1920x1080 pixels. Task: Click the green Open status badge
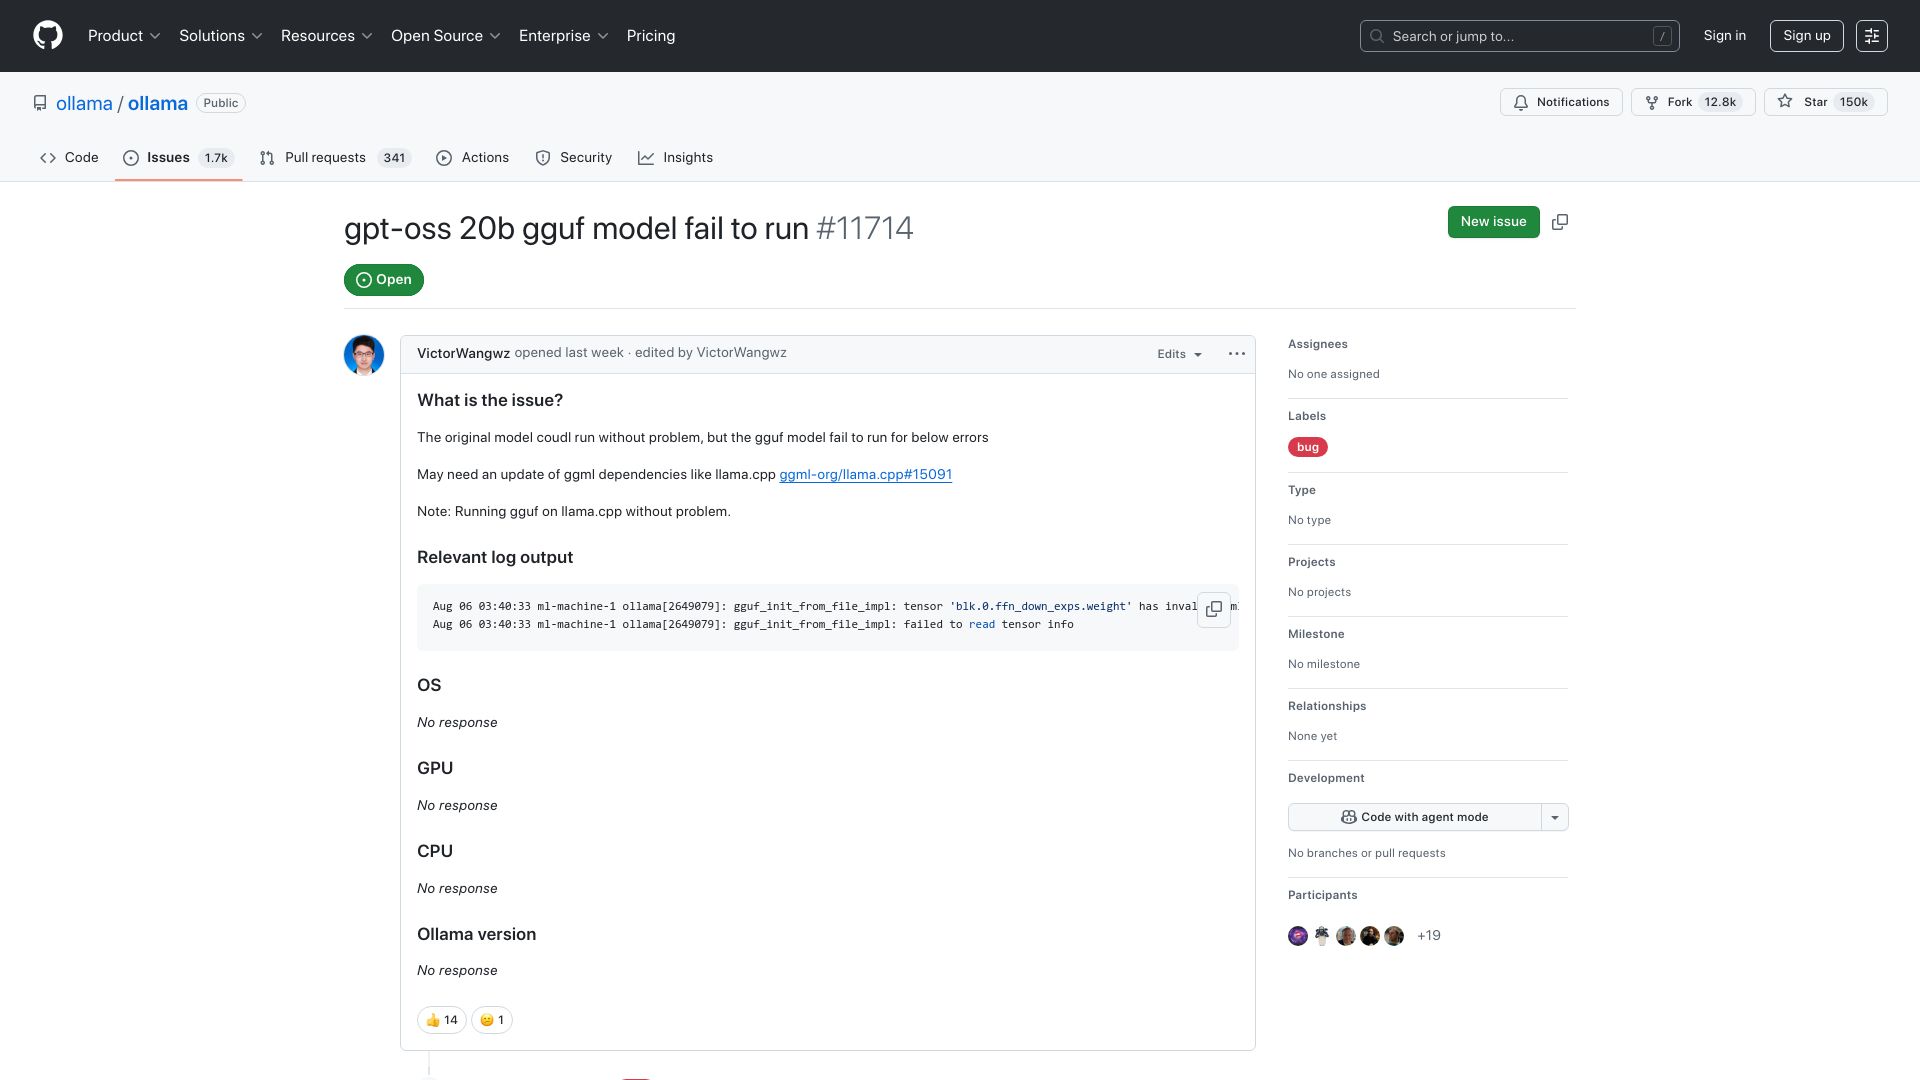(384, 280)
